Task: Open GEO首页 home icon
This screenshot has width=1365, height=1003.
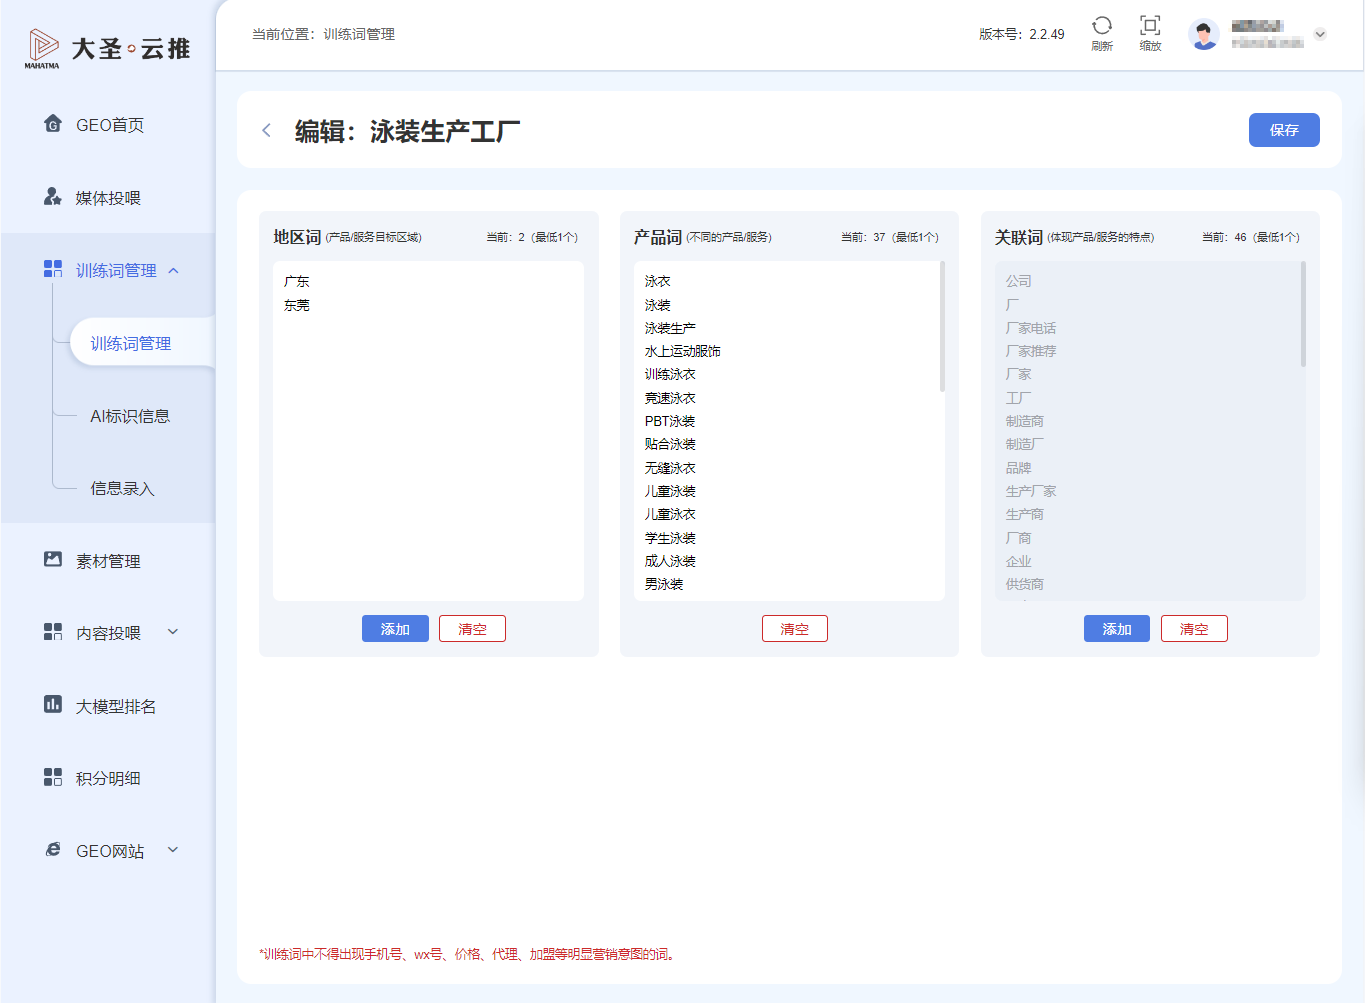Action: click(53, 124)
